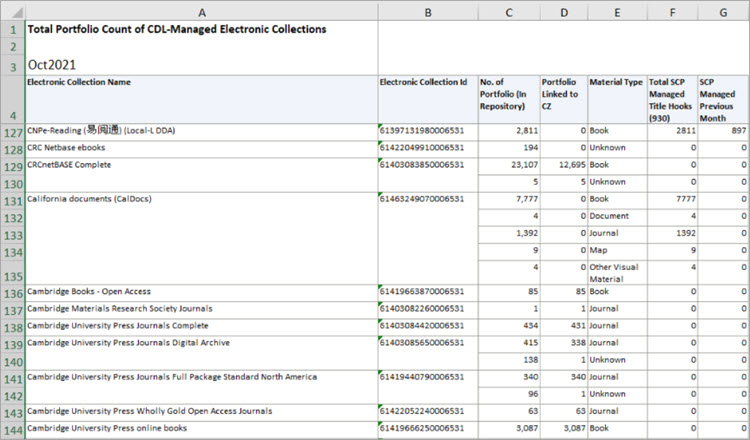Click the 'Map' material type cell
This screenshot has width=750, height=440.
pyautogui.click(x=618, y=252)
